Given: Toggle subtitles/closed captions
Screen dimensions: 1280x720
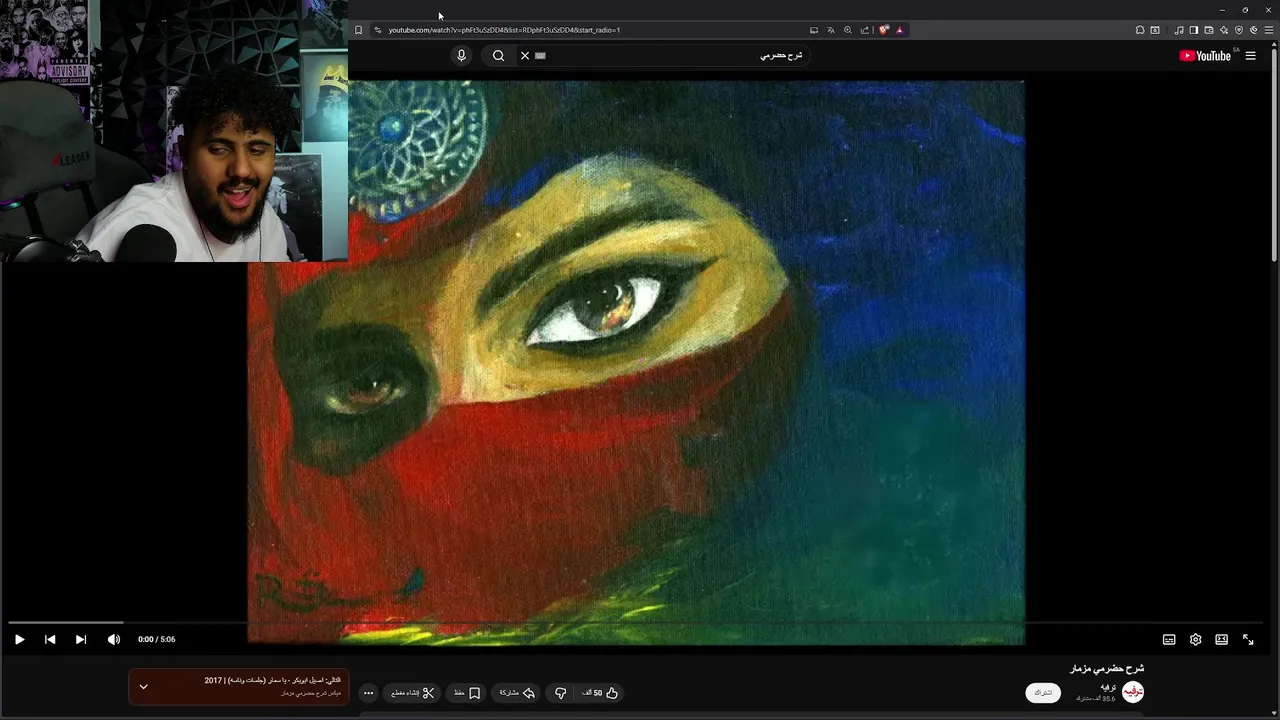Looking at the screenshot, I should pos(1169,639).
